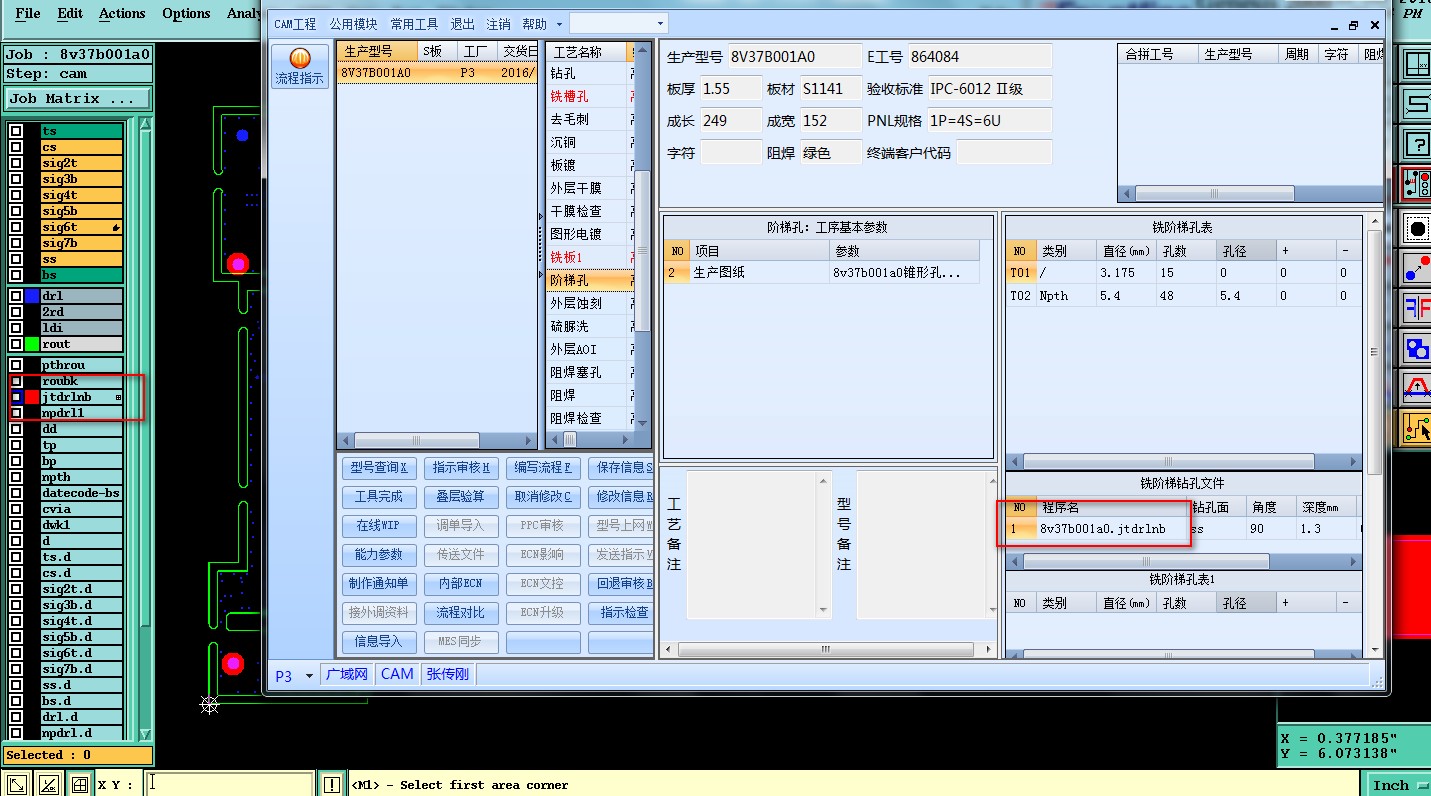Open the Actions menu
Image resolution: width=1431 pixels, height=796 pixels.
pos(122,13)
